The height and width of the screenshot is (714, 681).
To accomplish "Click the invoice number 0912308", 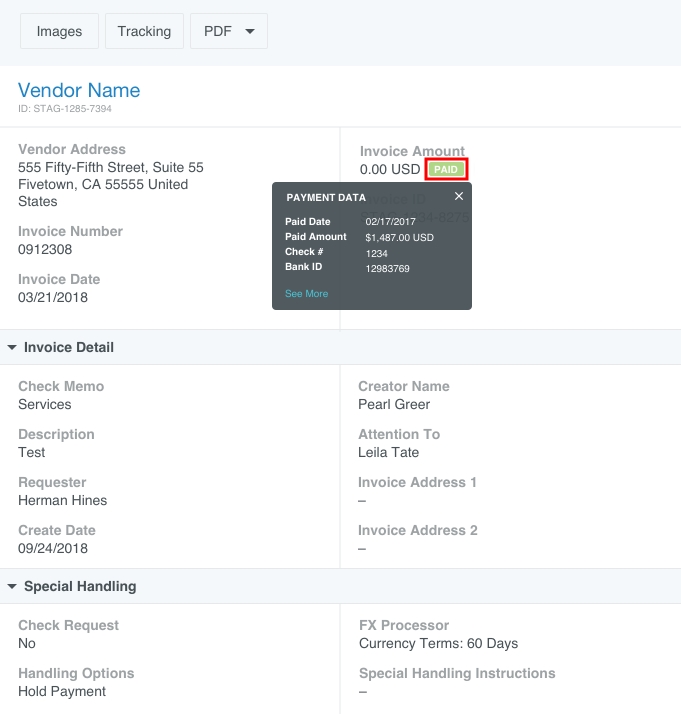I will (45, 250).
